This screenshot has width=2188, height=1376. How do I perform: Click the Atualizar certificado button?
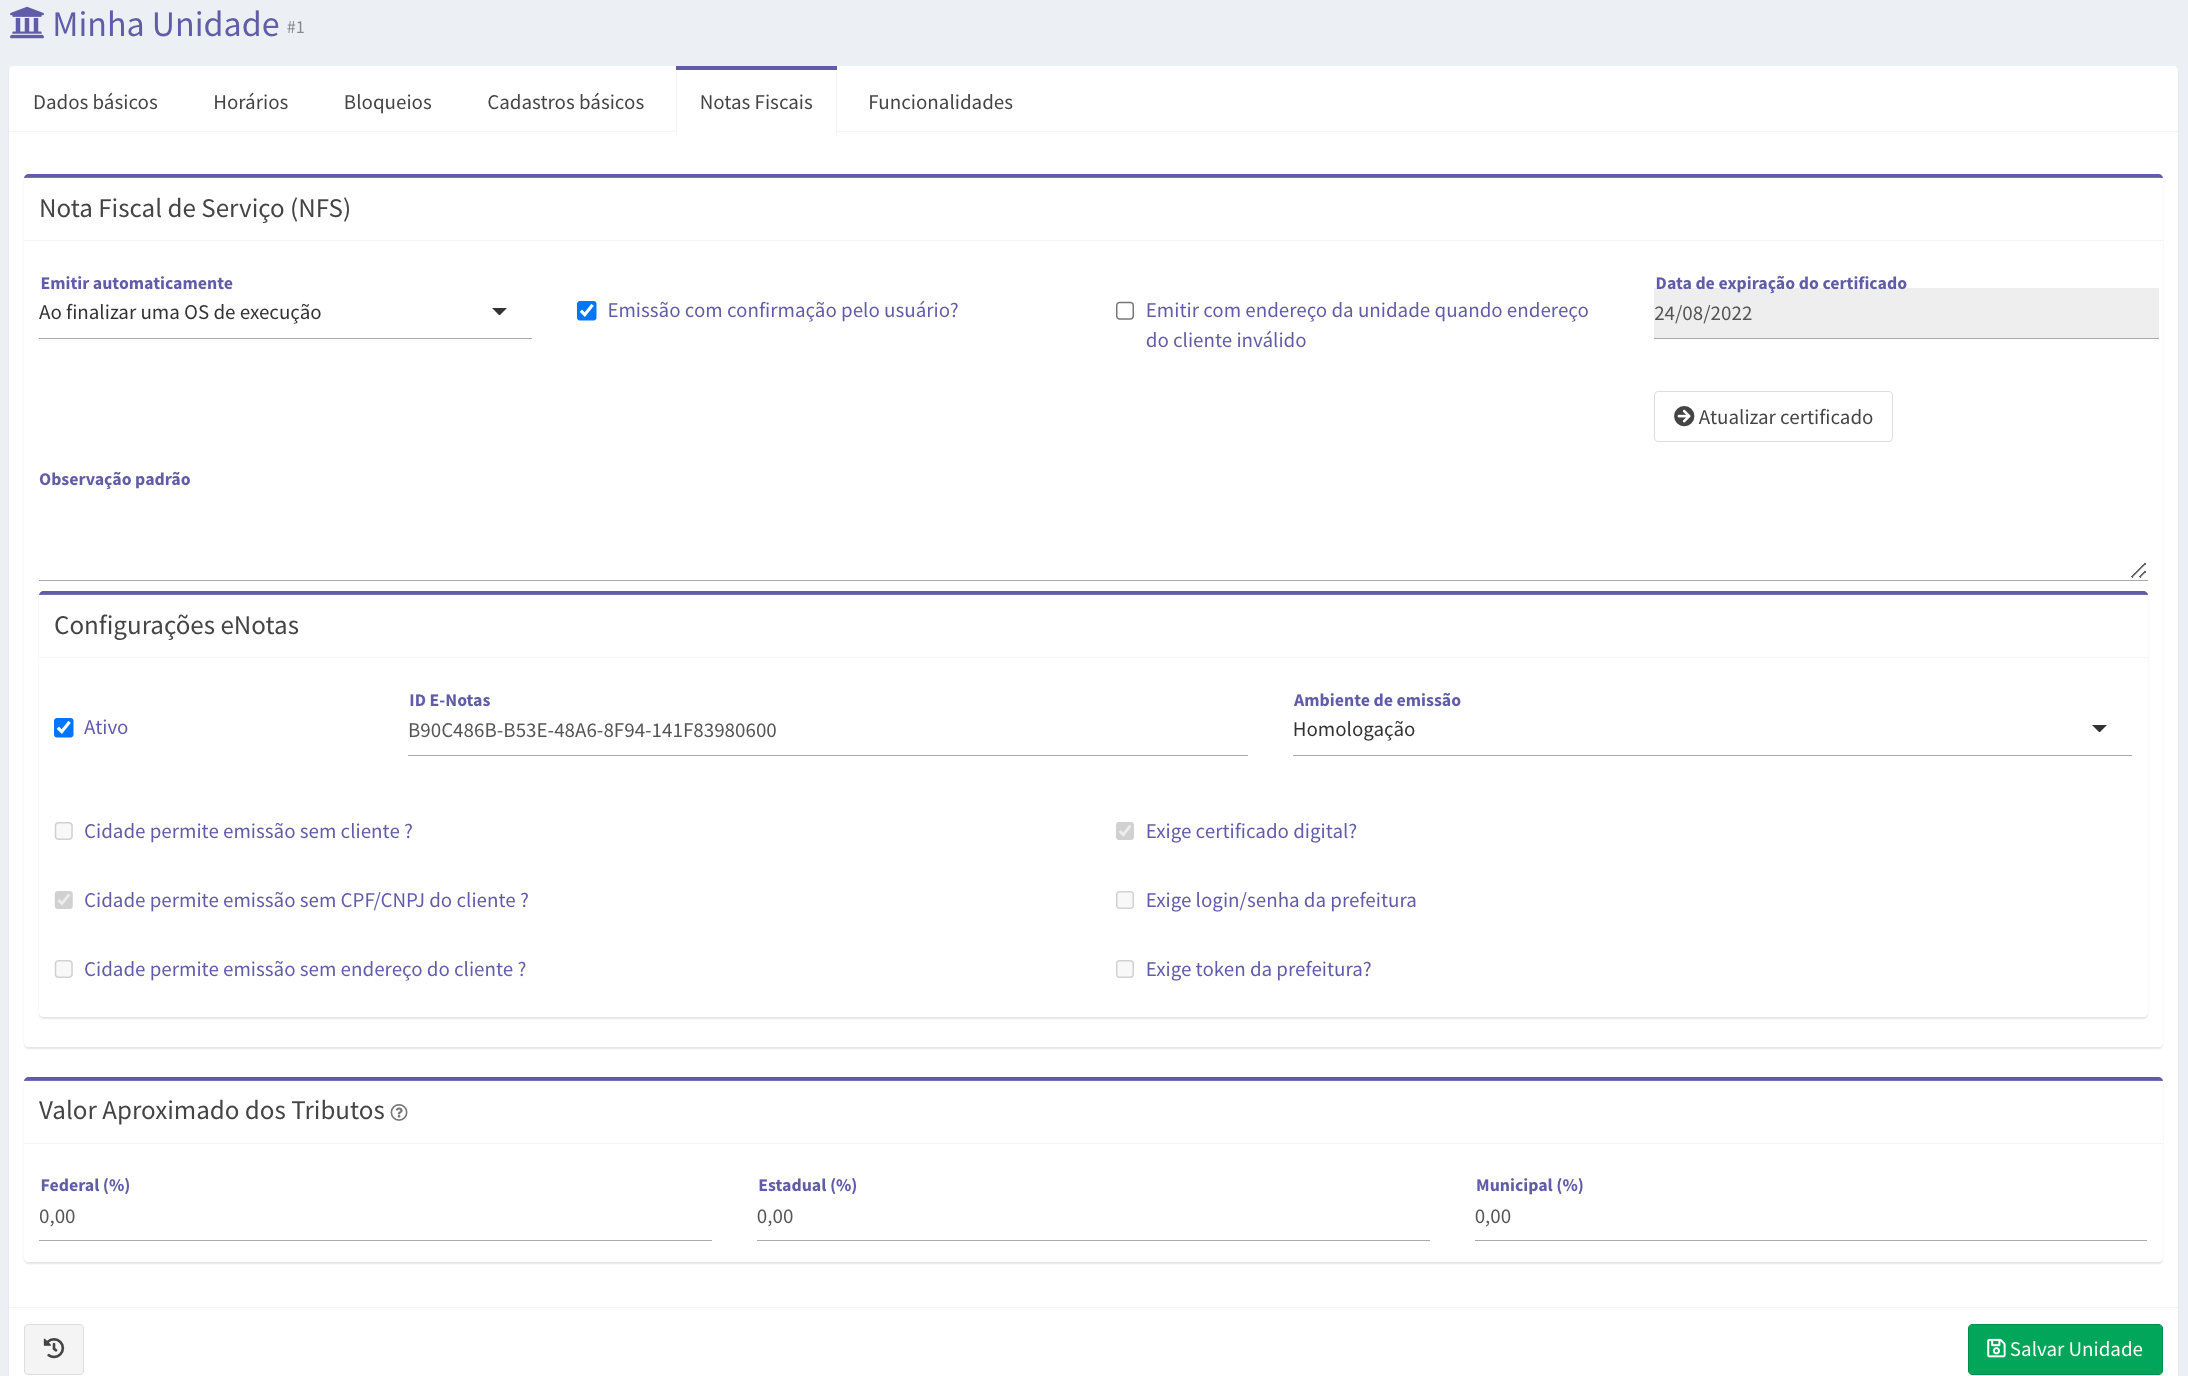[x=1773, y=417]
